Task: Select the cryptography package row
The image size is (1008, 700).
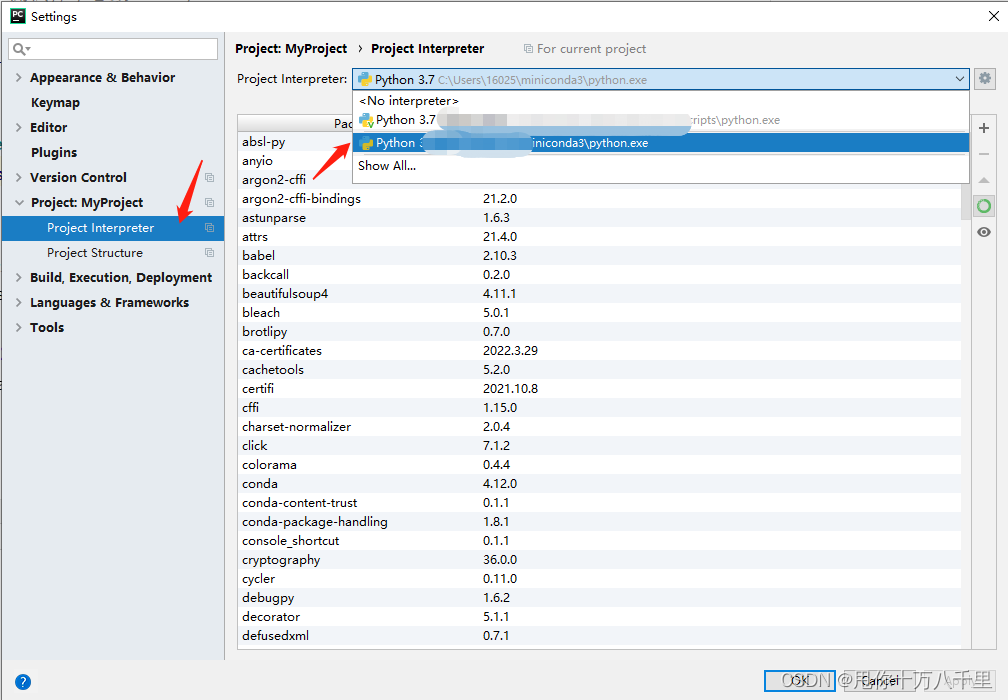Action: pyautogui.click(x=599, y=560)
